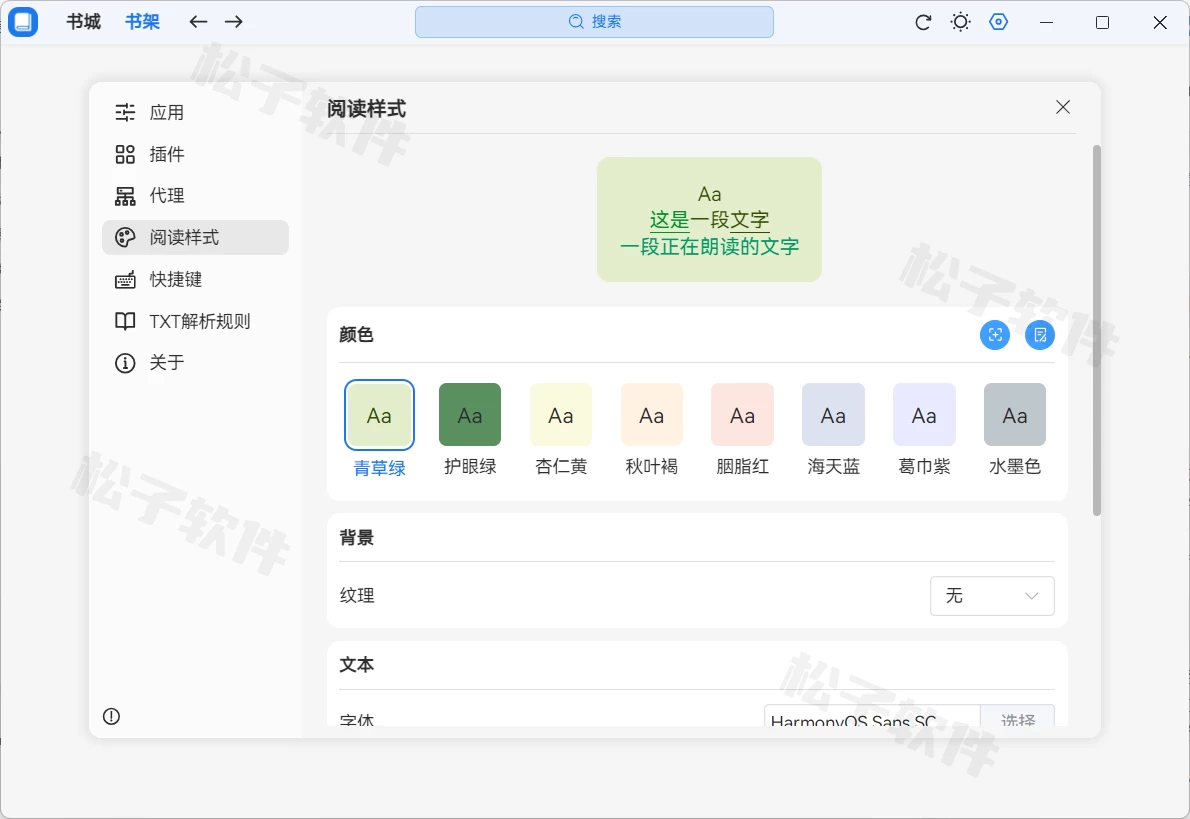
Task: Select the 杏仁黄 color swatch
Action: tap(561, 414)
